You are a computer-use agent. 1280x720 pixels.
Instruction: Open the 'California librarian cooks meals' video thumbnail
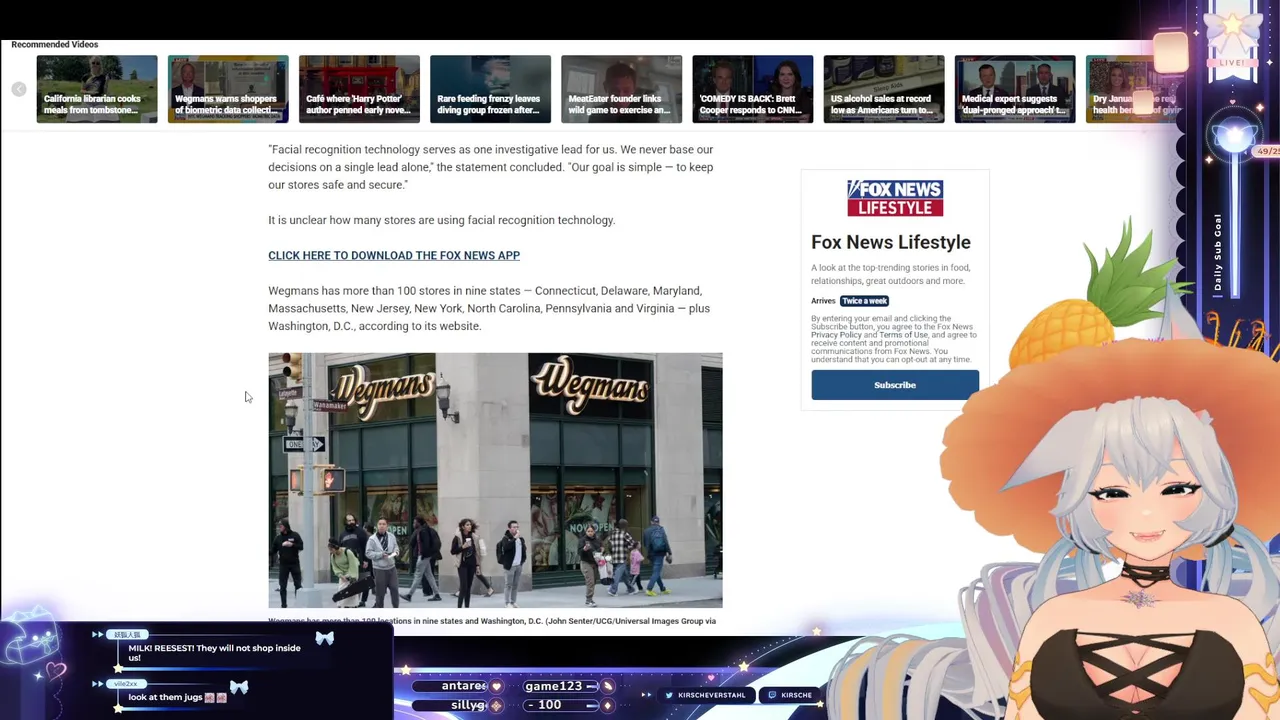(97, 89)
